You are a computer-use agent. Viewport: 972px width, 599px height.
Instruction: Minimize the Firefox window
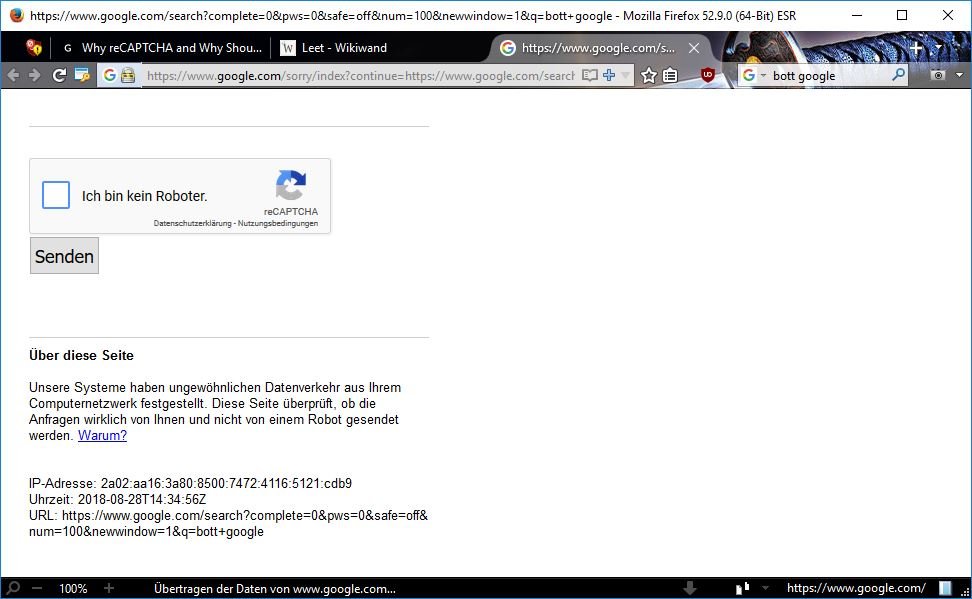point(857,15)
